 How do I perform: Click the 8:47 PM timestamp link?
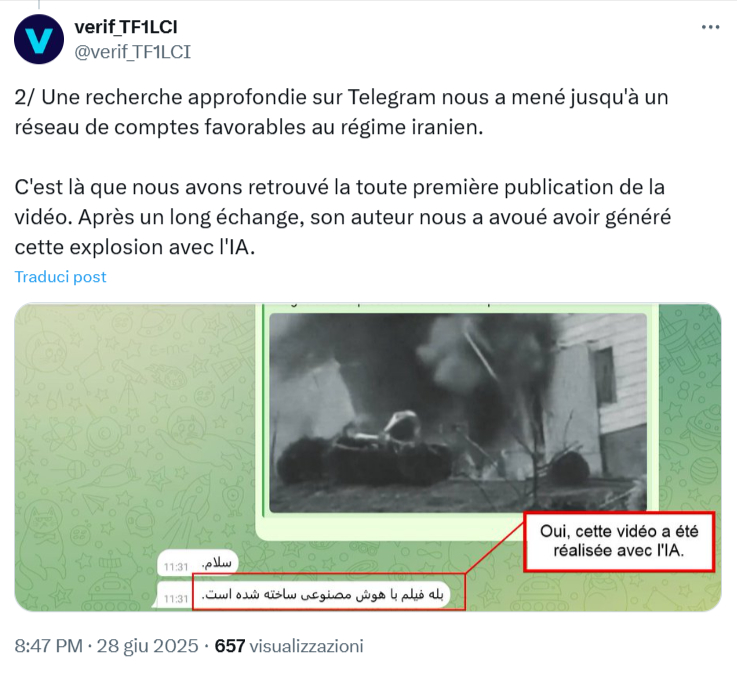[x=48, y=646]
